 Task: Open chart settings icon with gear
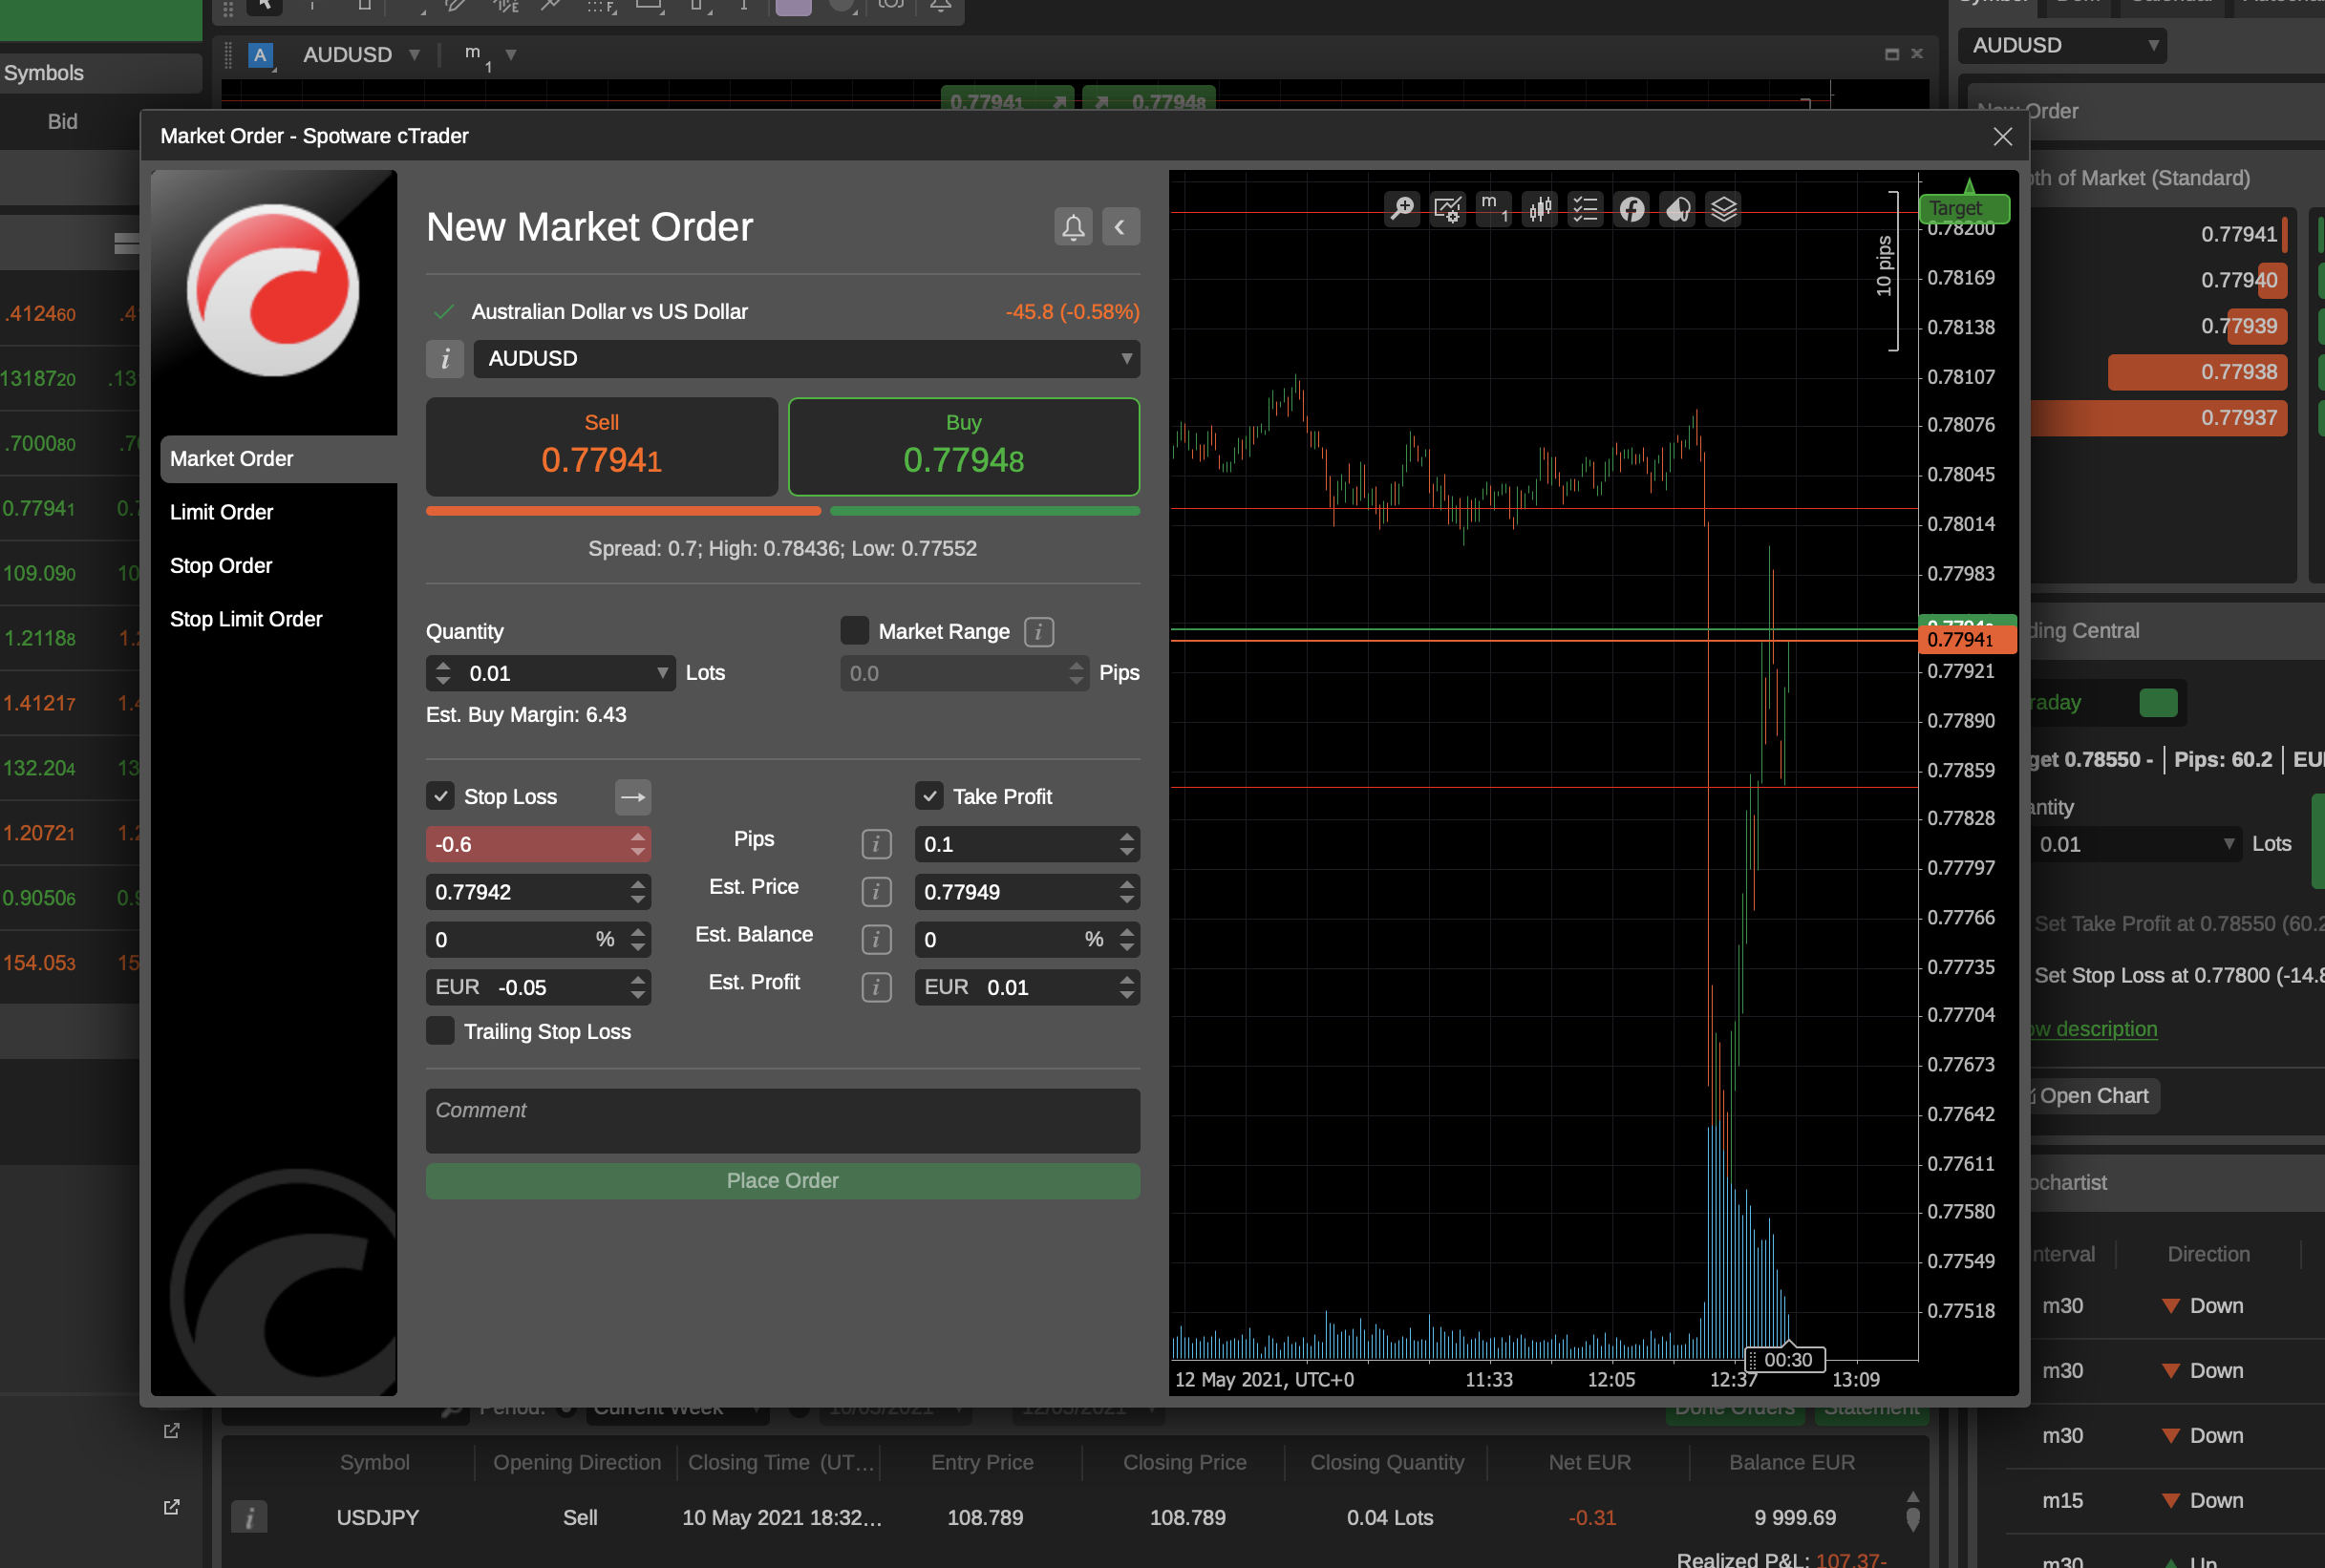(x=1448, y=208)
